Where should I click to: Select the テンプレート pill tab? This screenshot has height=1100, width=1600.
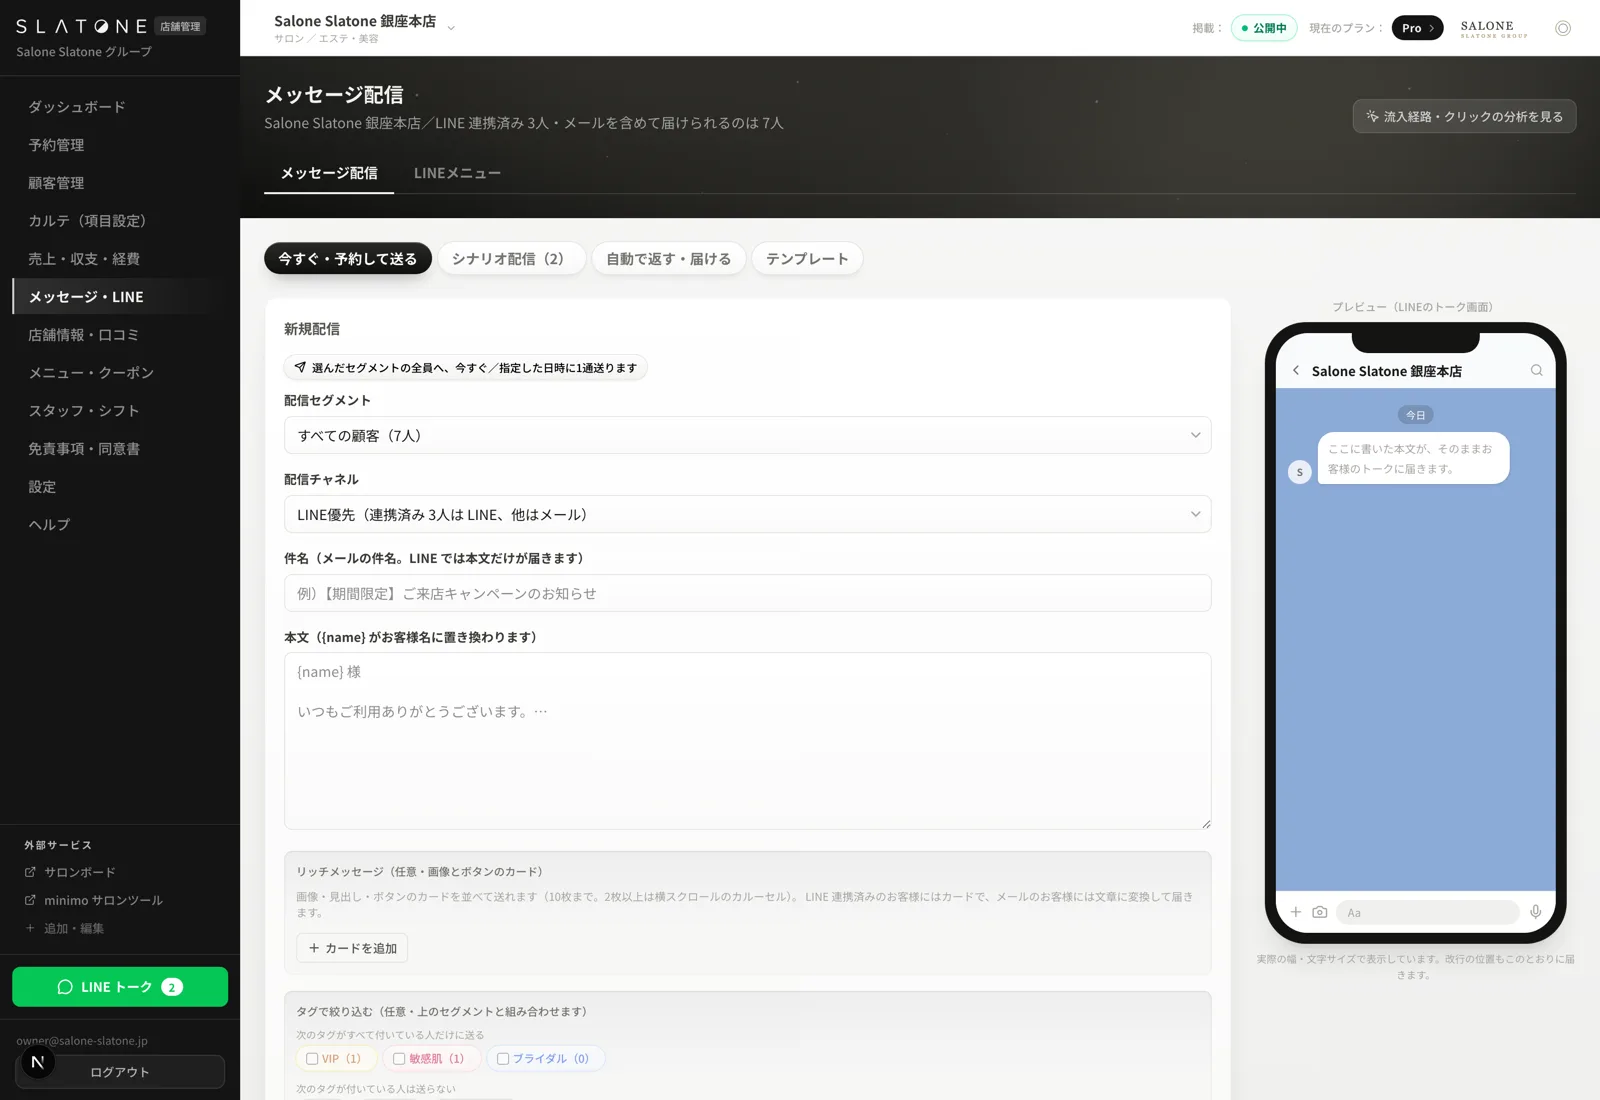[807, 258]
